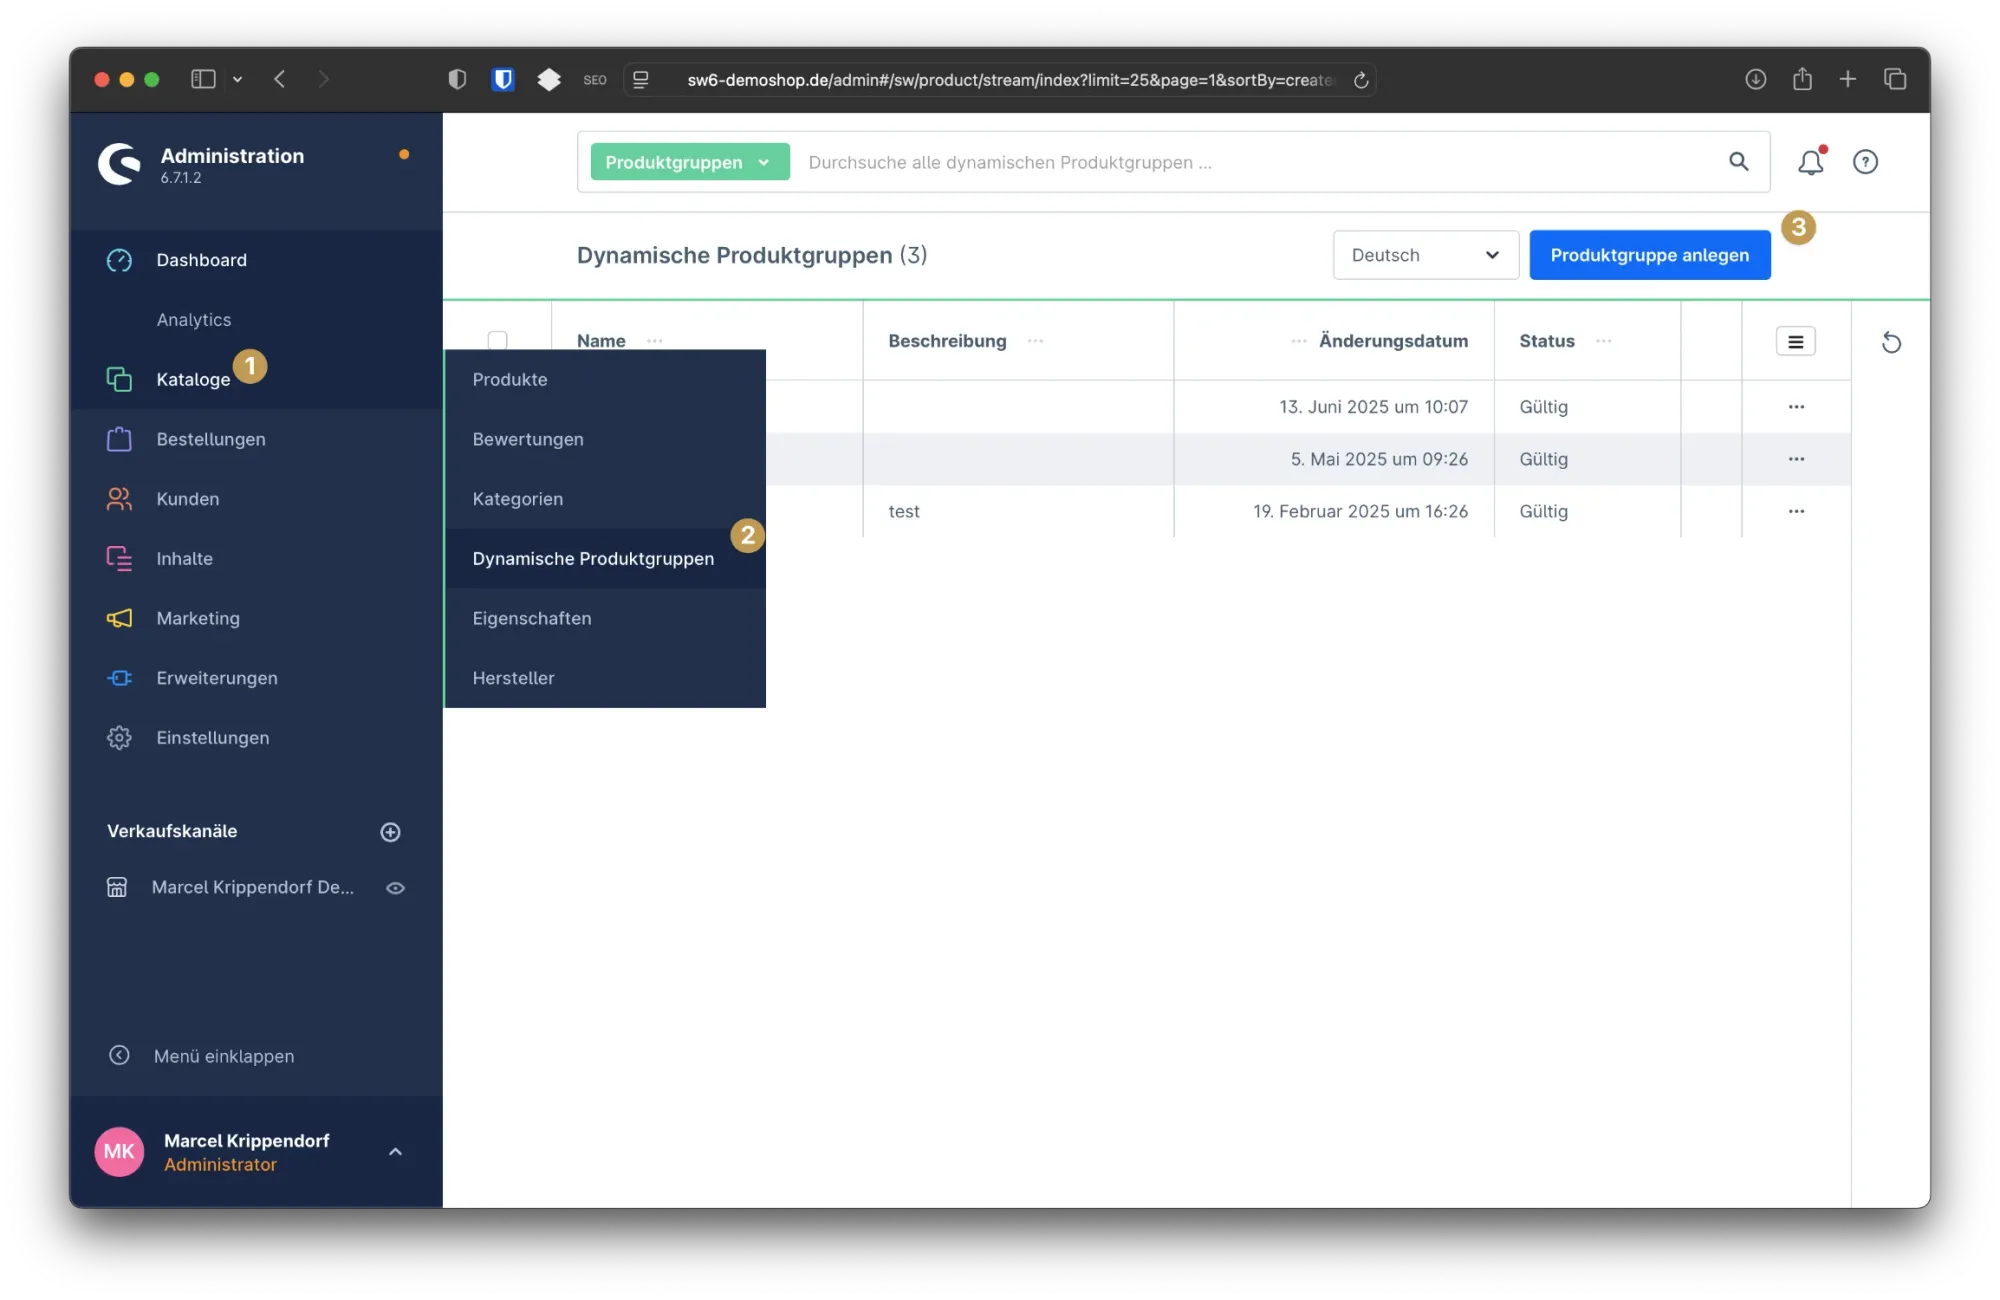Collapse the Marcel Krippendorf user menu chevron
2000x1300 pixels.
[x=395, y=1151]
